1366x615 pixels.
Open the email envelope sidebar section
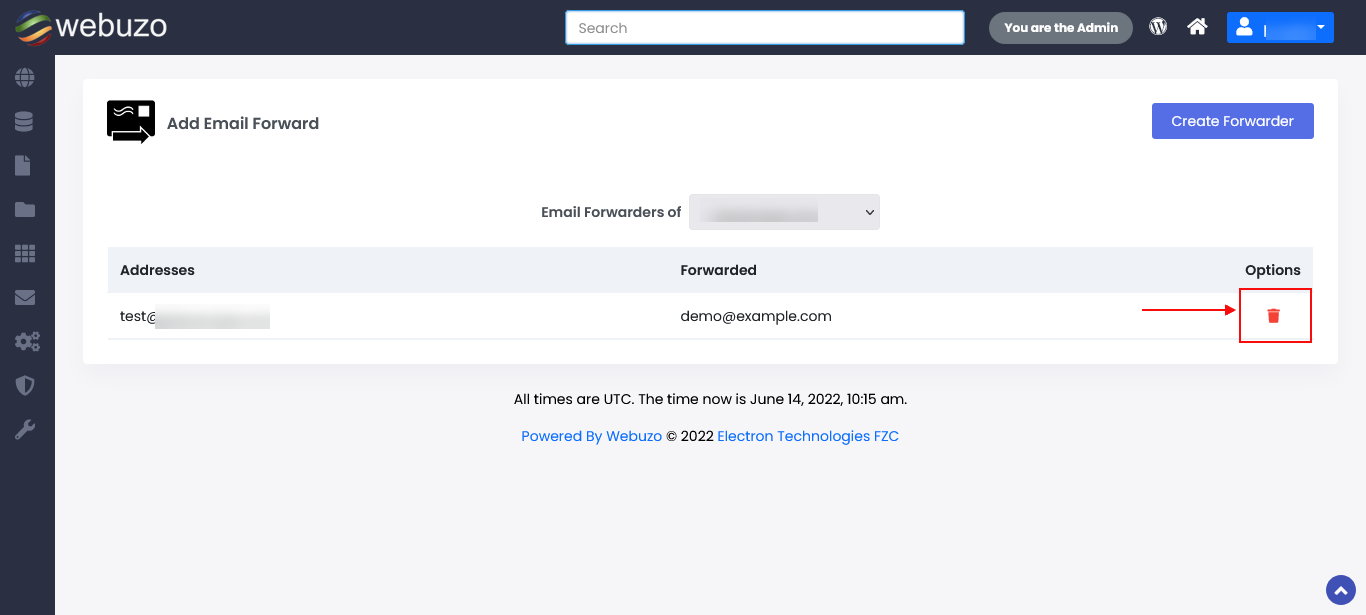[x=25, y=298]
